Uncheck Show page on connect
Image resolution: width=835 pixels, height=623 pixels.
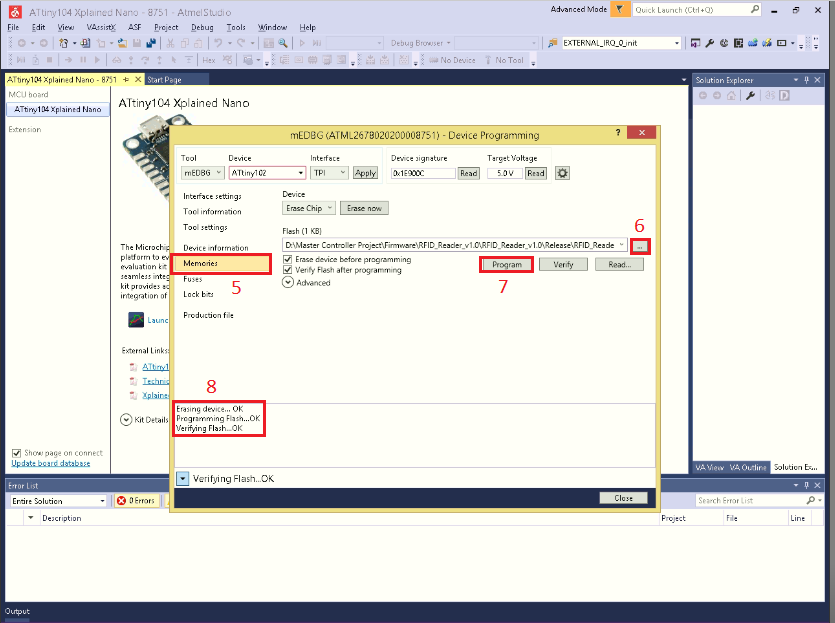click(16, 453)
